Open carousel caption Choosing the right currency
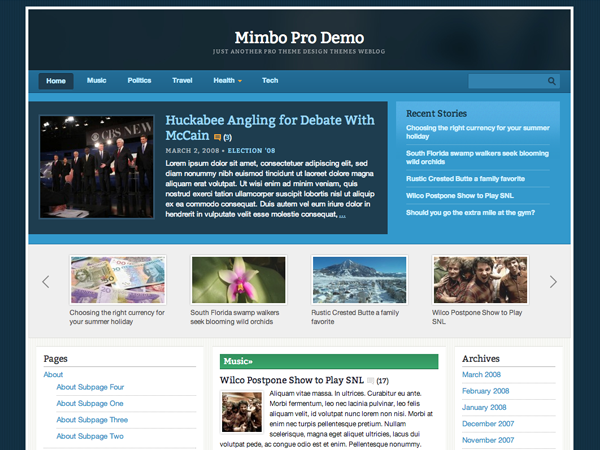Screen dimensions: 600x450 117,317
